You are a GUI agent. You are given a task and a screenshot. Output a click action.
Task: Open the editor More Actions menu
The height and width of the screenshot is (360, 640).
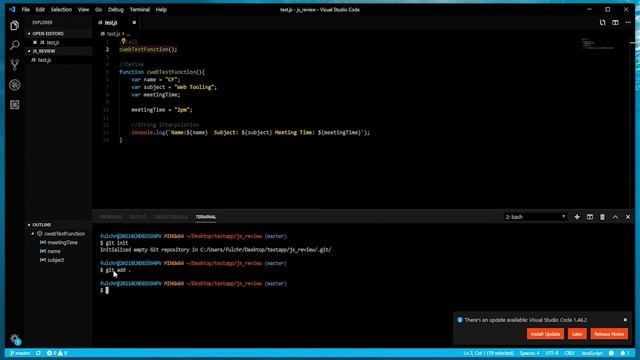[x=628, y=22]
